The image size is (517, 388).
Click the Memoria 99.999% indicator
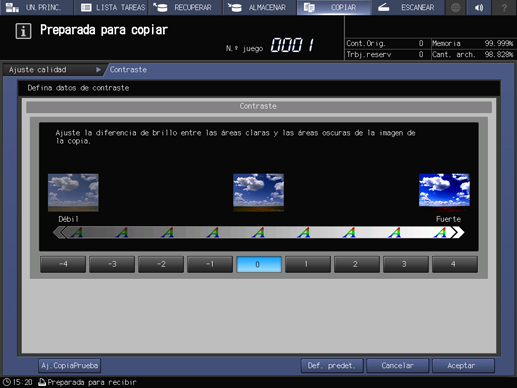[x=473, y=43]
